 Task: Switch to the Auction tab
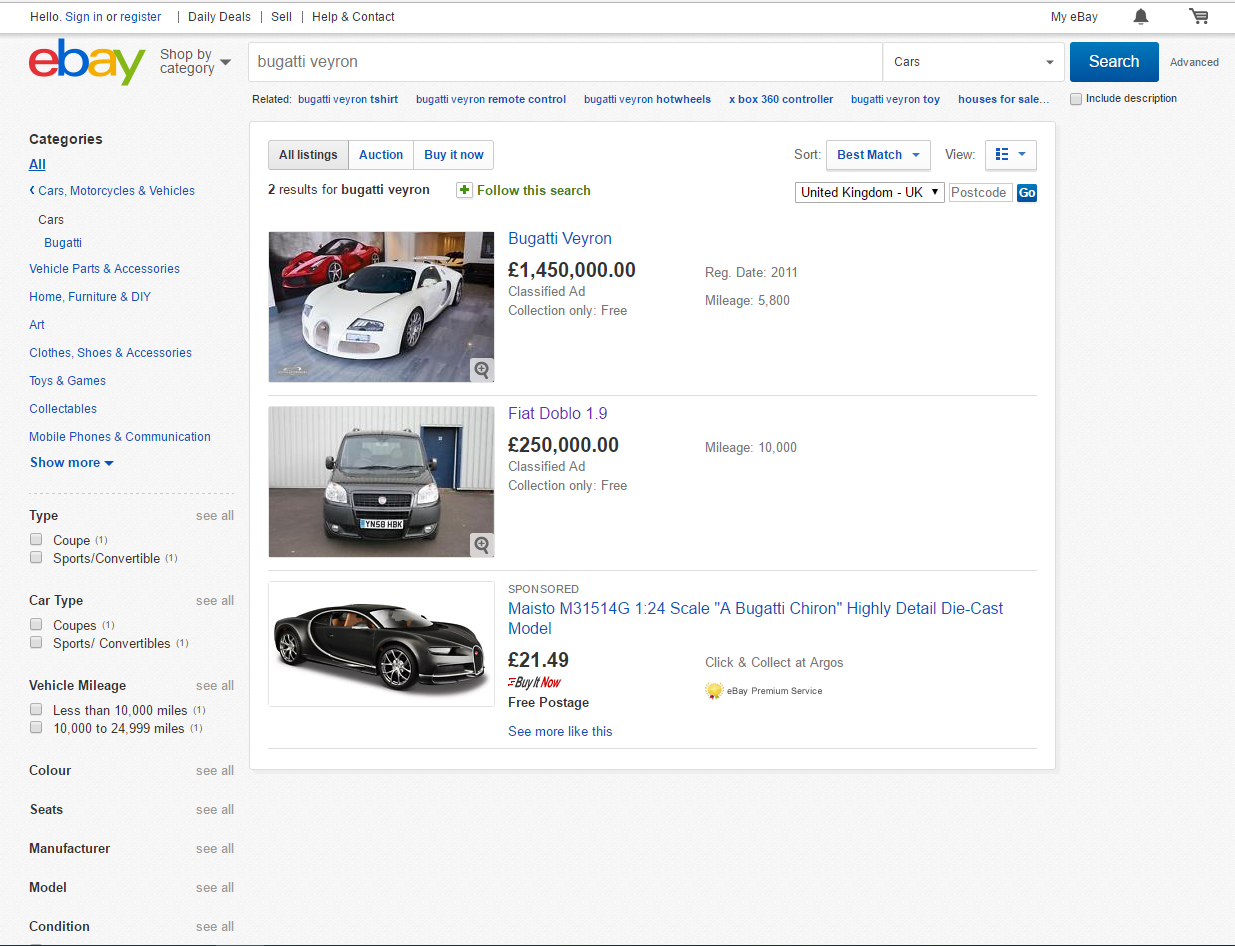(381, 155)
